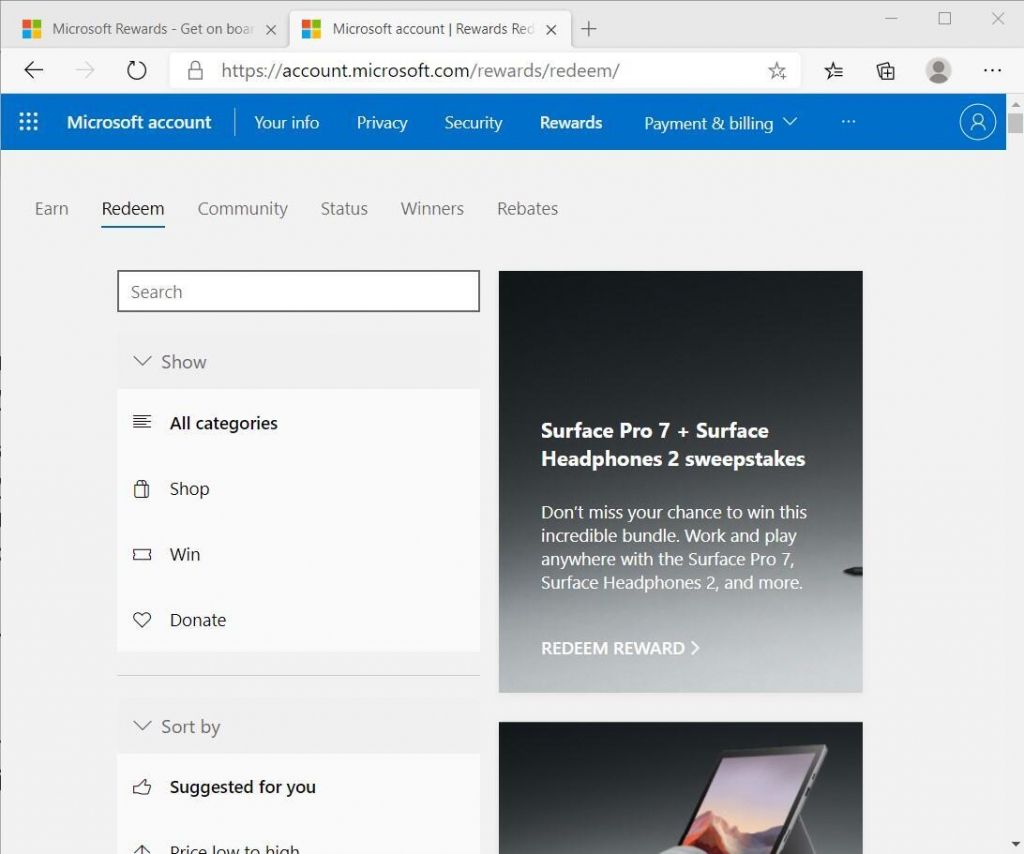Select the All categories filter icon
Screen dimensions: 1024x854
[142, 422]
